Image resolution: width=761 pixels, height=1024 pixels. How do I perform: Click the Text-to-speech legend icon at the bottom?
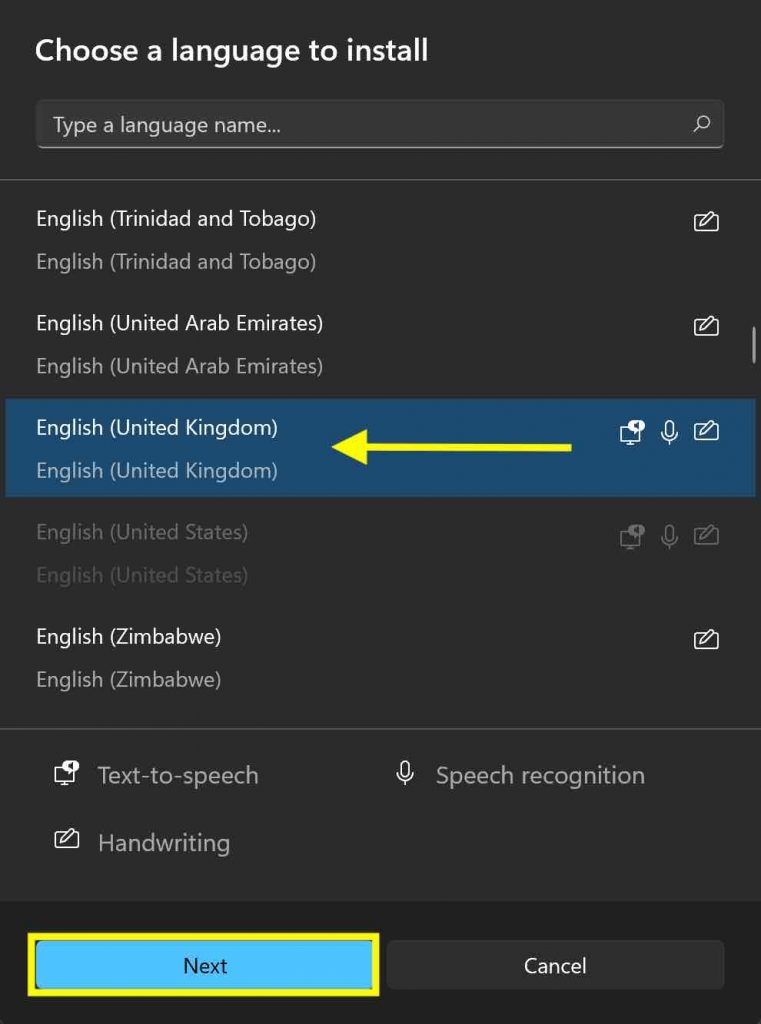(65, 773)
